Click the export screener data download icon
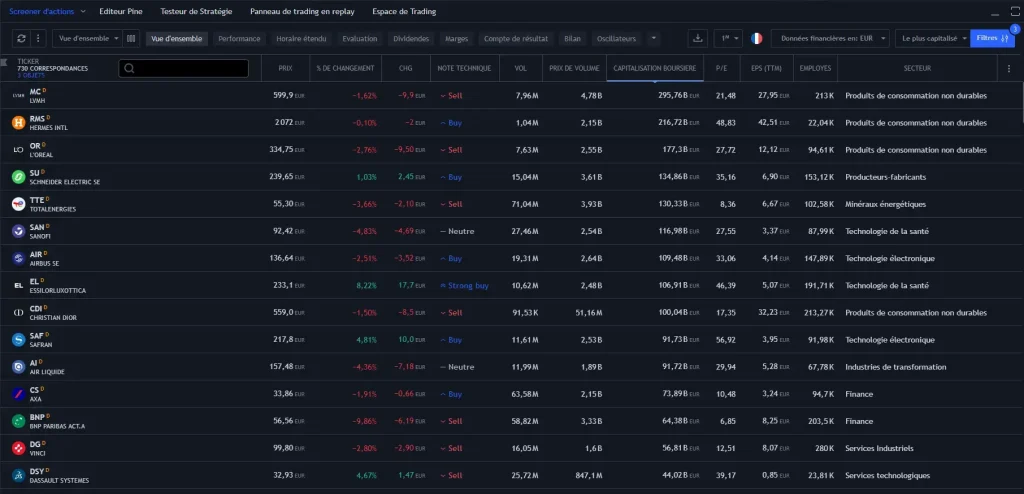Viewport: 1024px width, 494px height. 697,39
